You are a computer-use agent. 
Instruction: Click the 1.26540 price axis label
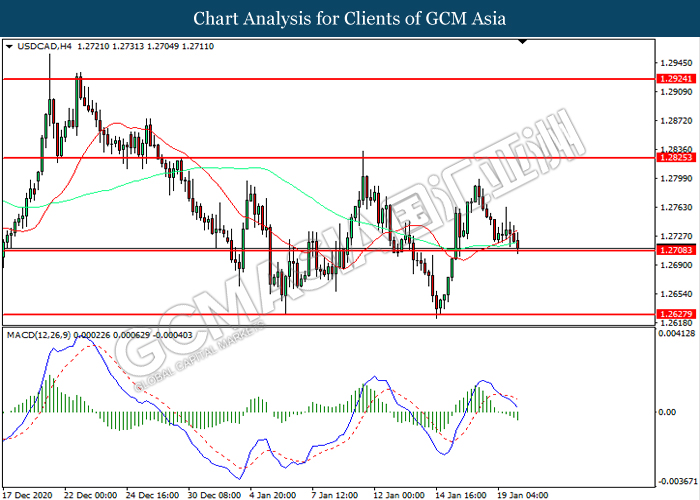click(676, 294)
